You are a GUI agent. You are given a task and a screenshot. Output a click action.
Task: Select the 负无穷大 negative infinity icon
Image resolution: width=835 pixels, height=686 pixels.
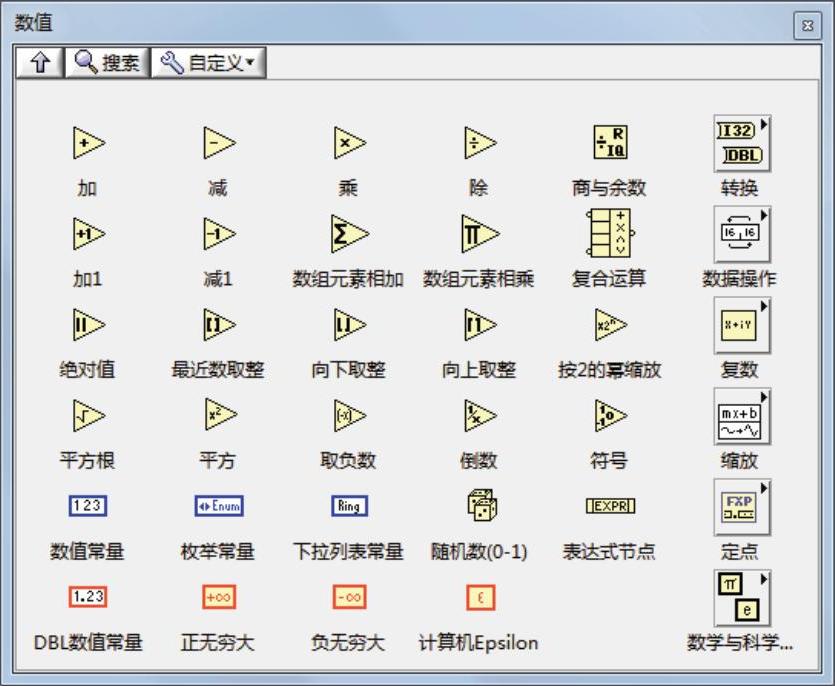(349, 597)
